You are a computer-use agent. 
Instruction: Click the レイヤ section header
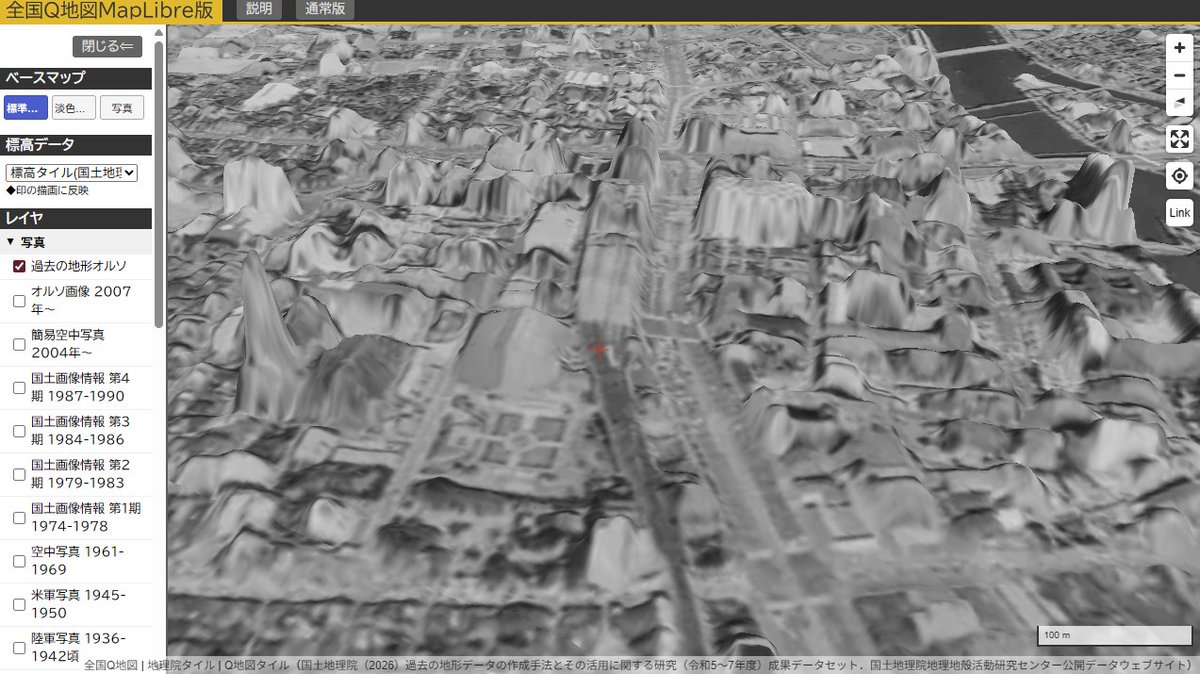[76, 218]
